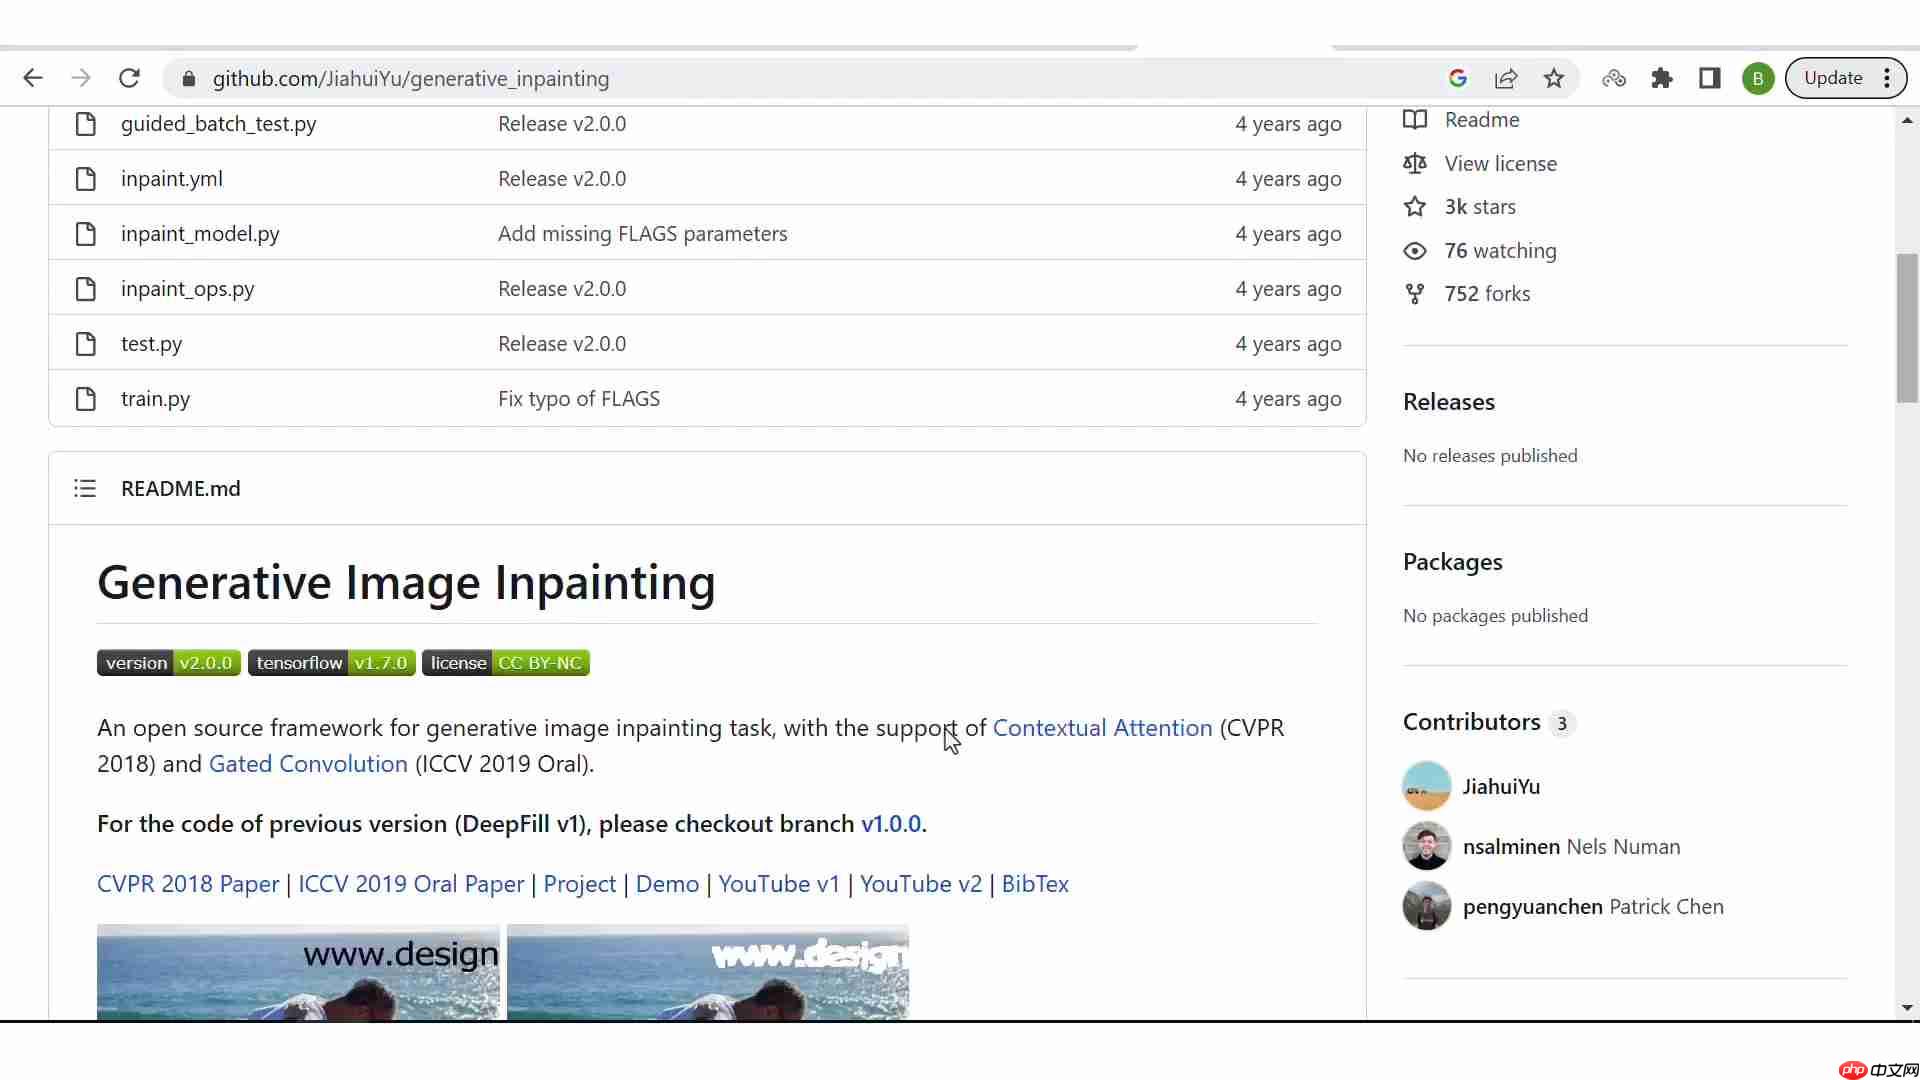This screenshot has height=1080, width=1920.
Task: Open inpaint_ops.py file
Action: [187, 289]
